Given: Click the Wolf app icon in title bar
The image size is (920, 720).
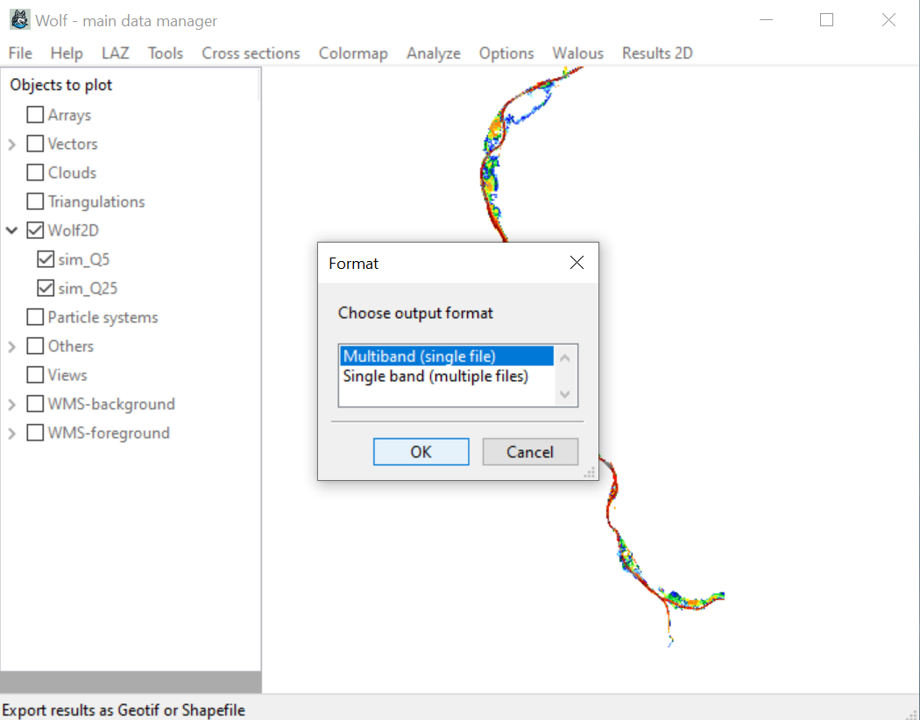Looking at the screenshot, I should coord(19,20).
